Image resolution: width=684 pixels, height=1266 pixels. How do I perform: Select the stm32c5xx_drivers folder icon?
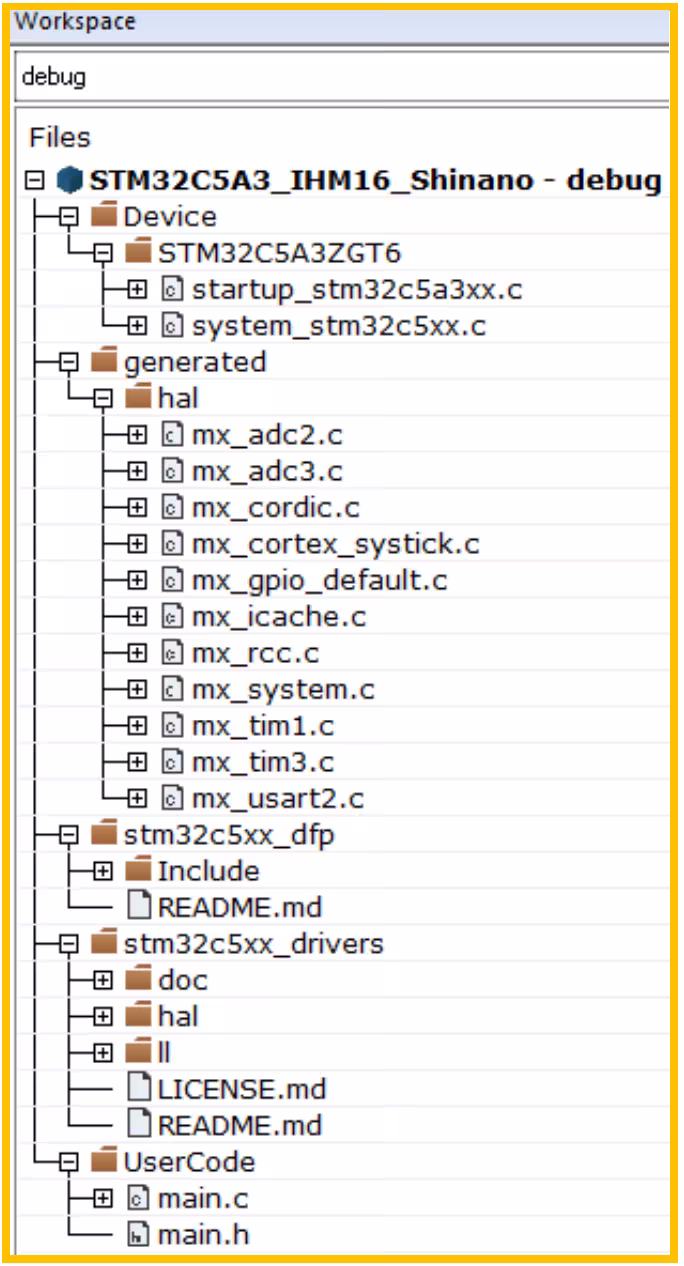click(x=104, y=943)
